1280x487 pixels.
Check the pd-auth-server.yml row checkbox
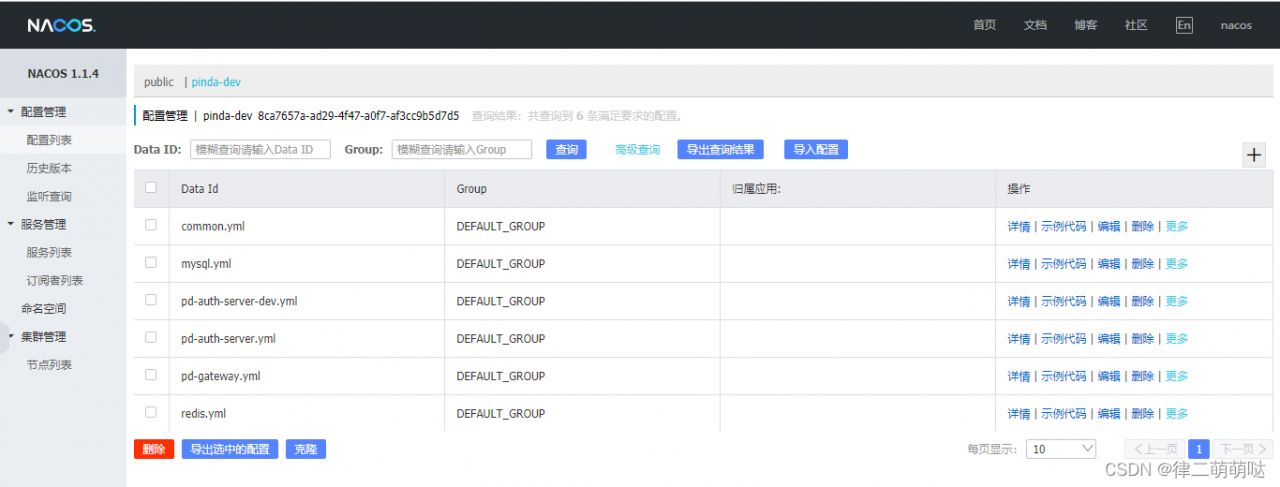(x=151, y=337)
